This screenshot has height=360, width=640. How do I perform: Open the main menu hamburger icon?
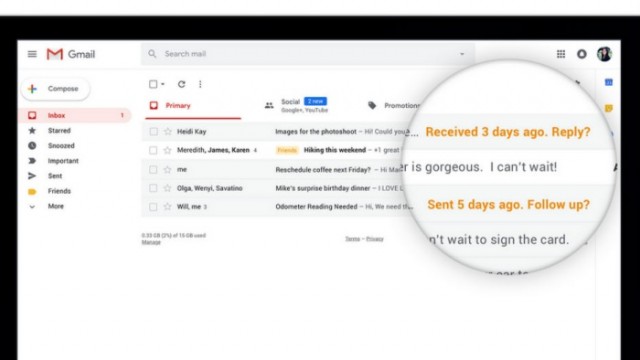pyautogui.click(x=32, y=54)
